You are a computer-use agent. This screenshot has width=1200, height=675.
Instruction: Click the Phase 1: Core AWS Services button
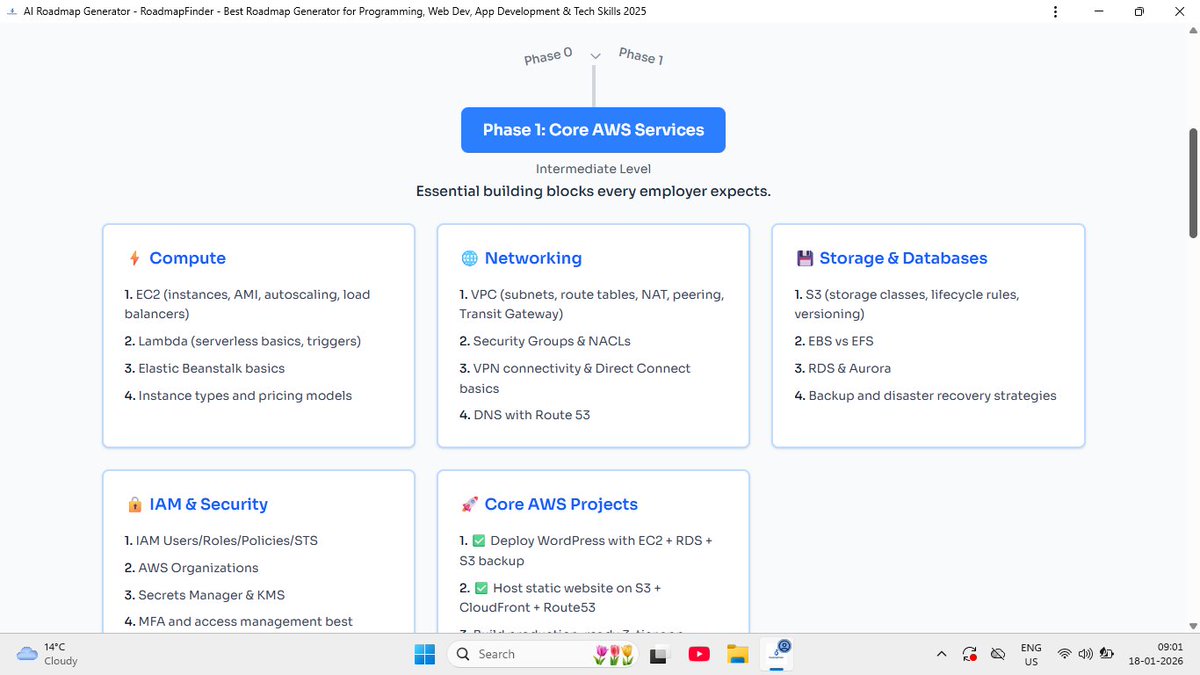pyautogui.click(x=593, y=130)
